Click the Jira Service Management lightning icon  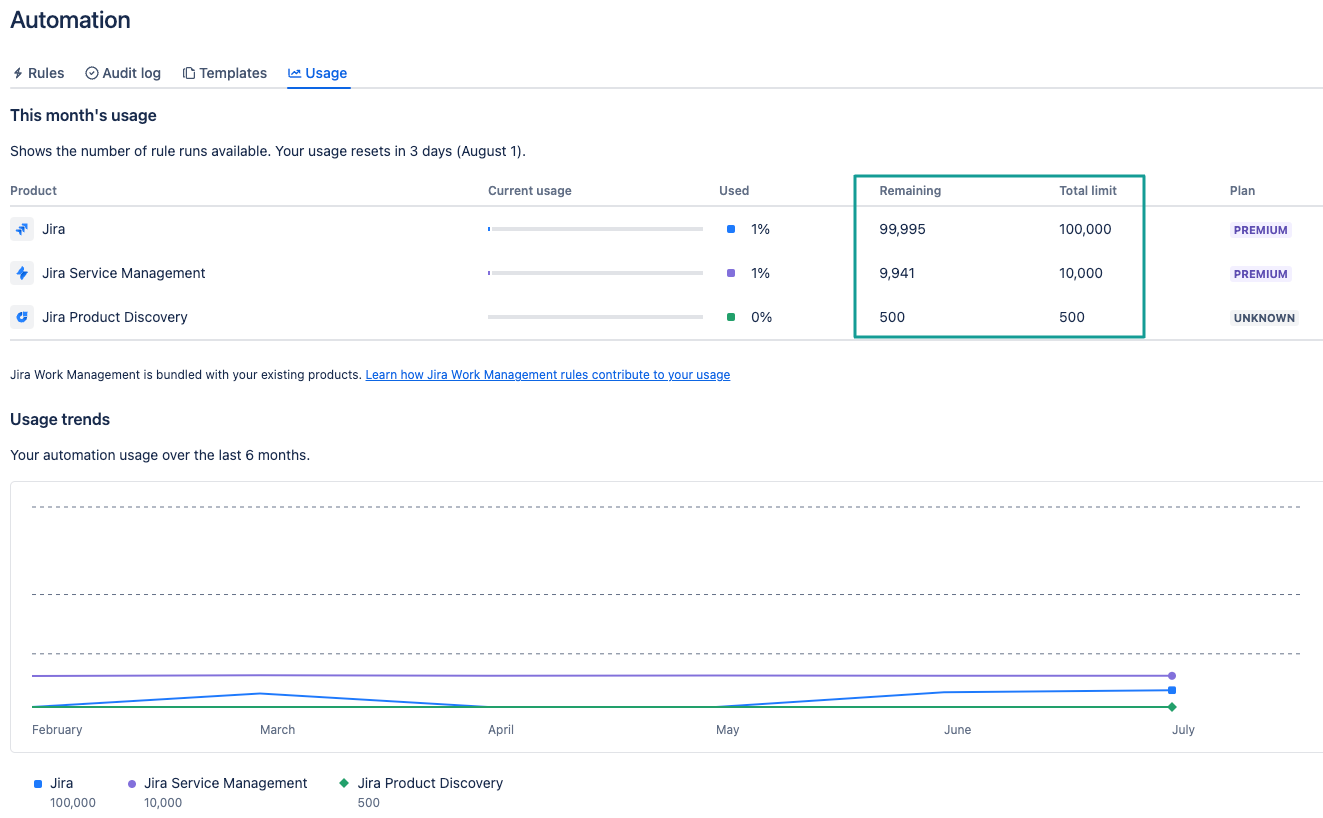[22, 273]
